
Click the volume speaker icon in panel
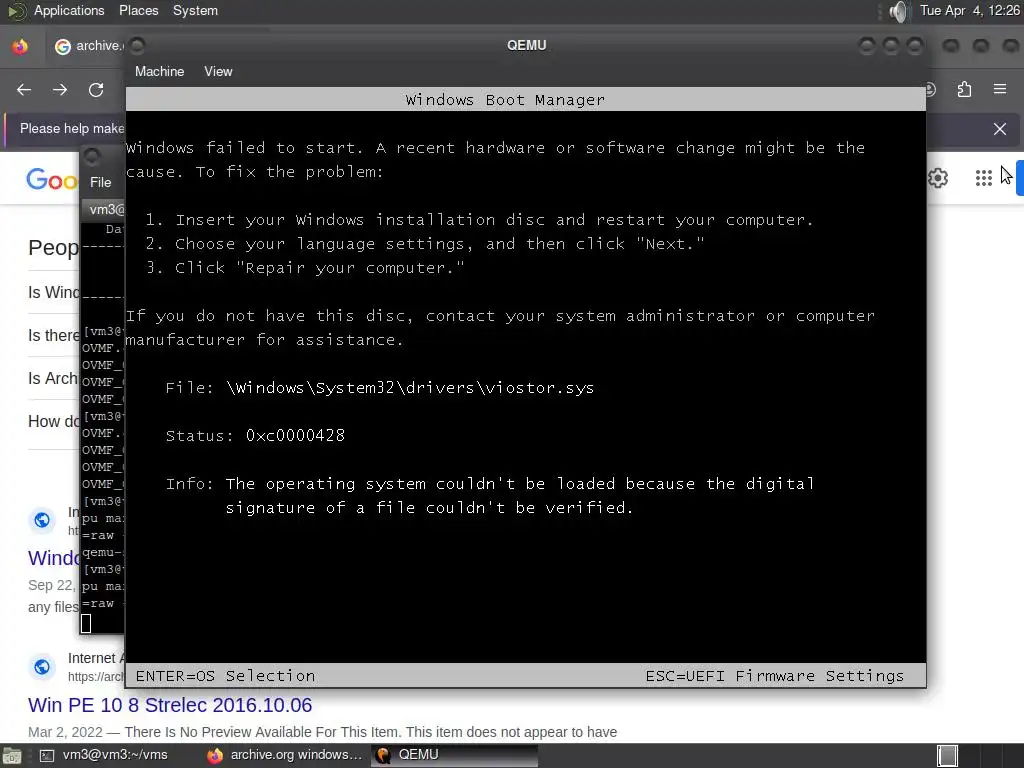[x=899, y=11]
